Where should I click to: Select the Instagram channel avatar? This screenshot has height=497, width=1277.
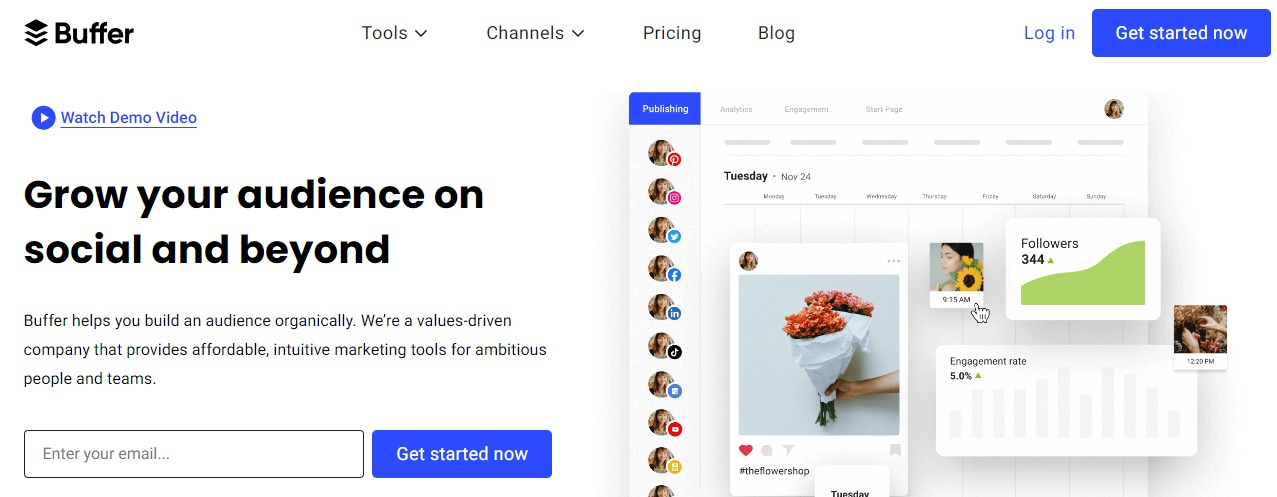[664, 192]
